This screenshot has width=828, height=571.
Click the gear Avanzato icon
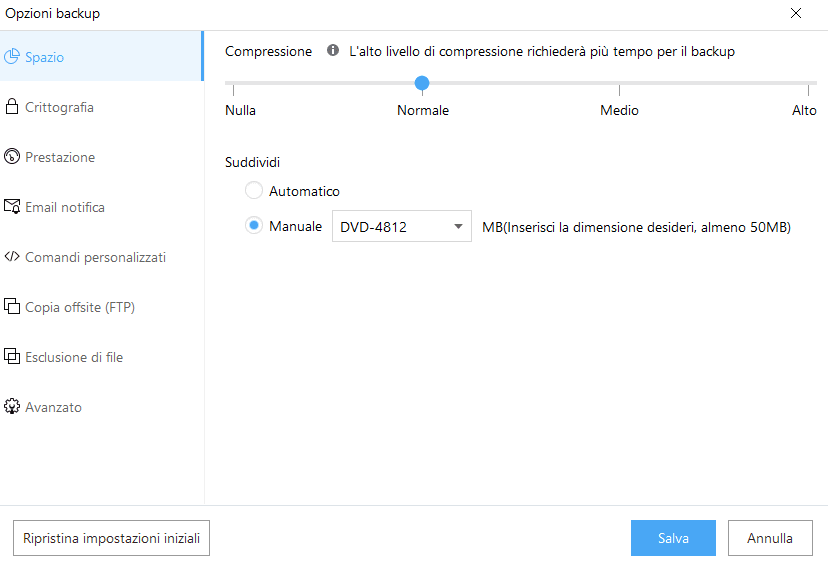[12, 407]
